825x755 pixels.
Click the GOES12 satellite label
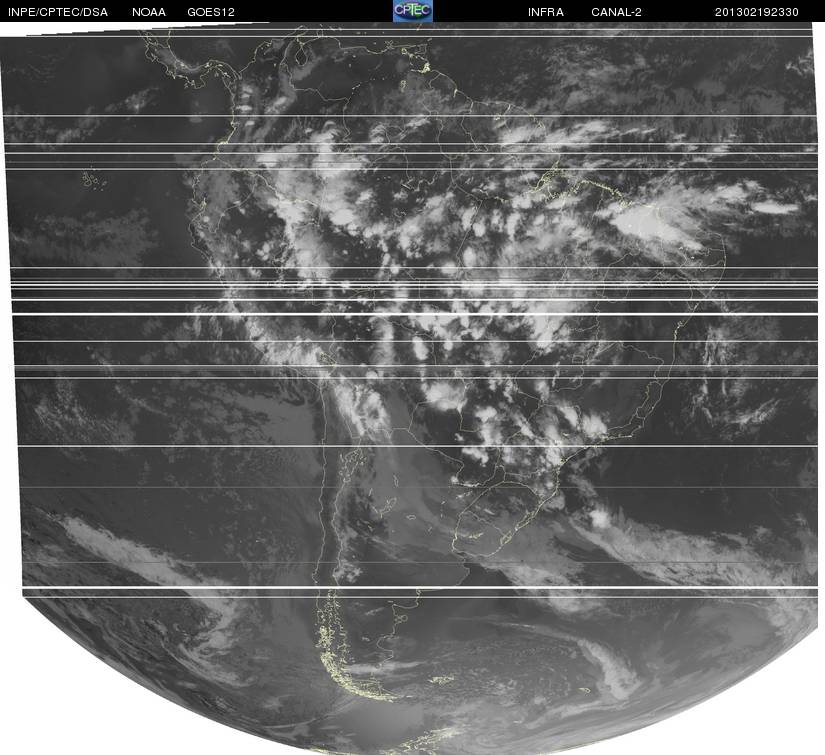pos(211,12)
